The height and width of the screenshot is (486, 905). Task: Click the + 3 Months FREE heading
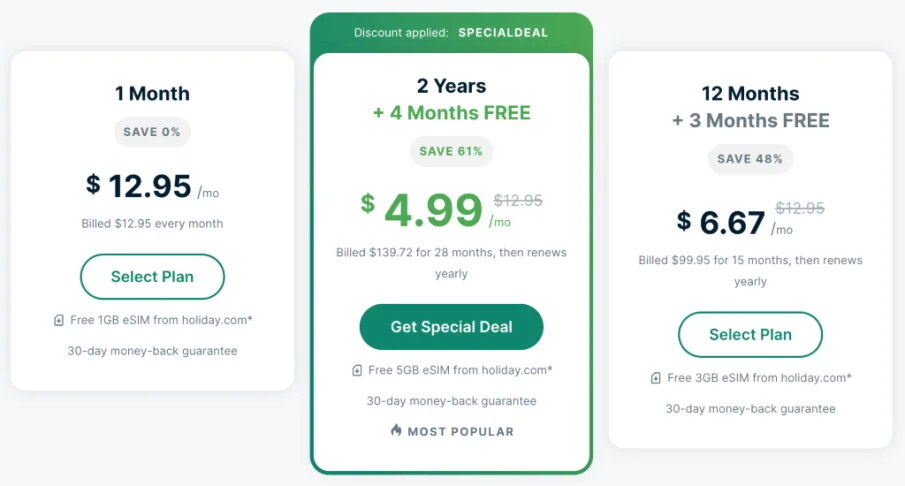click(x=750, y=121)
